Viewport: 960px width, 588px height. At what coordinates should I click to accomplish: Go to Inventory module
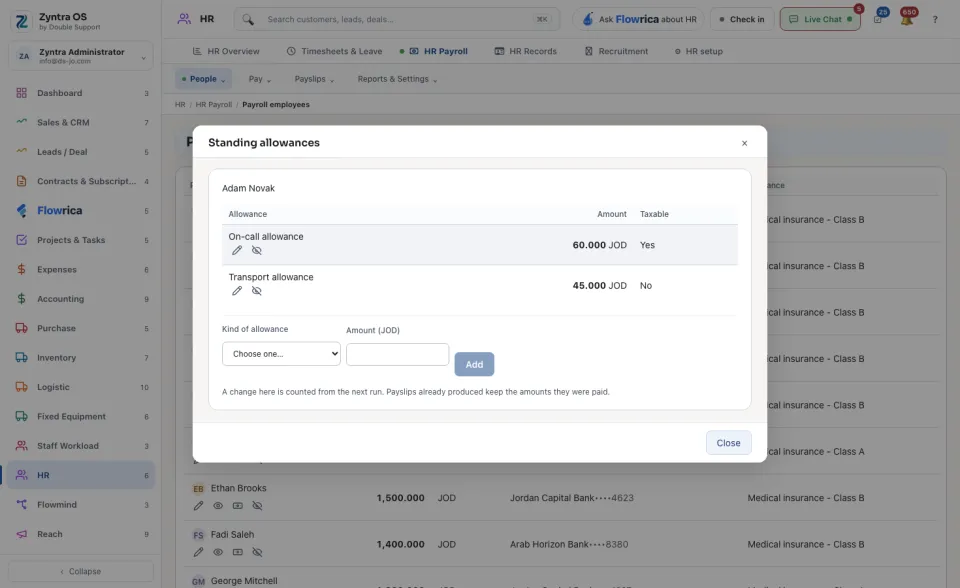[81, 358]
